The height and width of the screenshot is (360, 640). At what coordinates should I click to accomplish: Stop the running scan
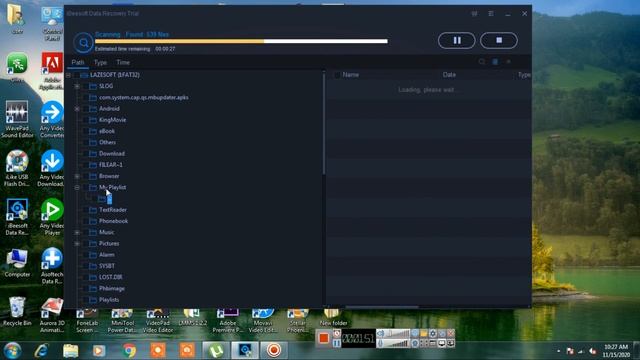click(499, 40)
